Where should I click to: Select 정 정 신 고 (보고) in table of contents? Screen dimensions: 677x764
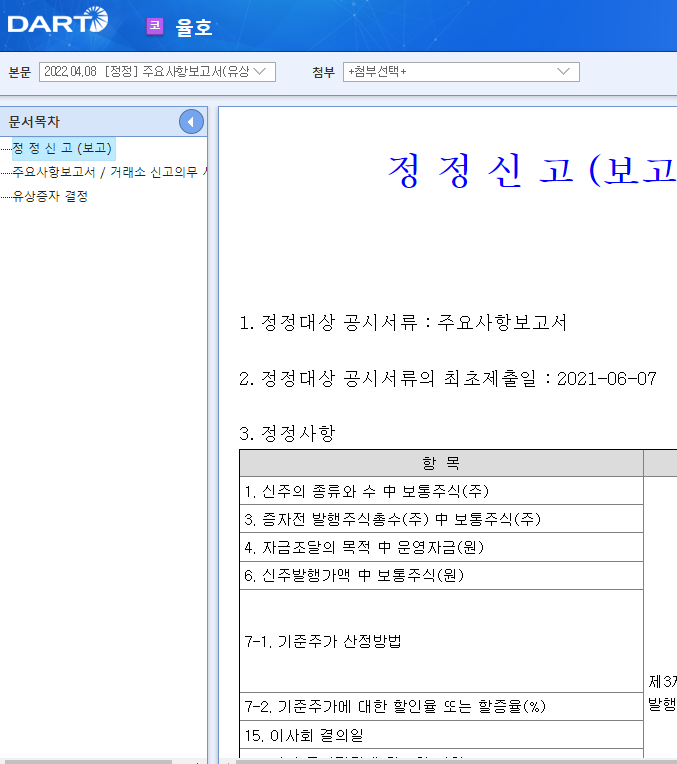[63, 149]
